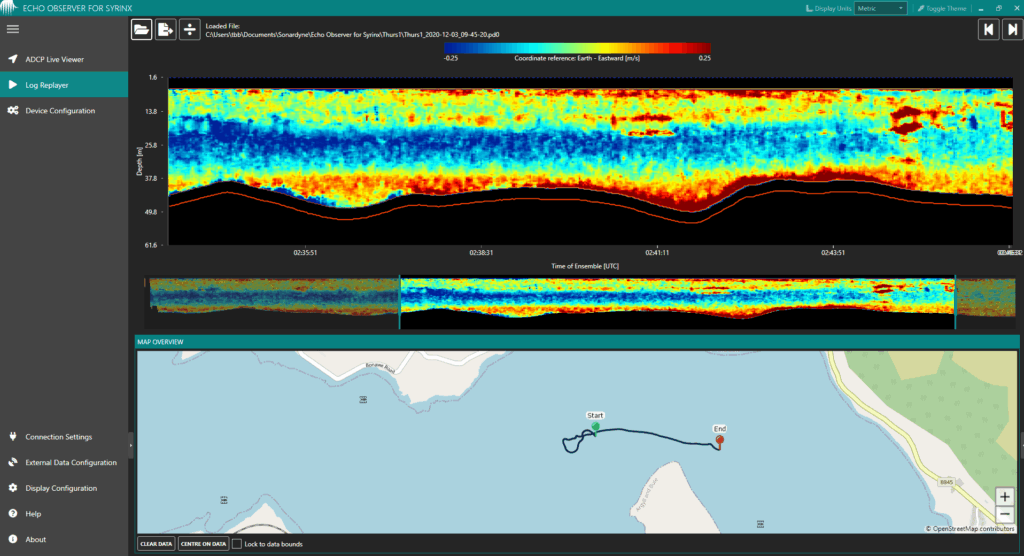Viewport: 1024px width, 556px height.
Task: Open External Data Configuration in the sidebar
Action: coord(64,462)
